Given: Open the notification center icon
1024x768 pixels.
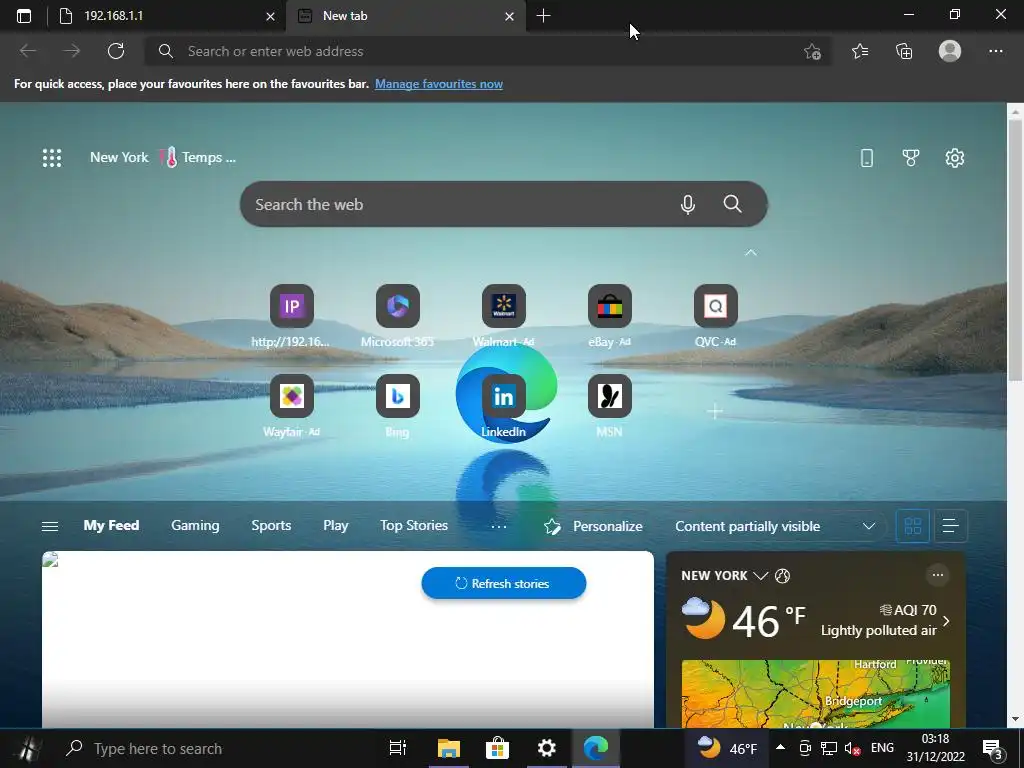Looking at the screenshot, I should pos(992,750).
